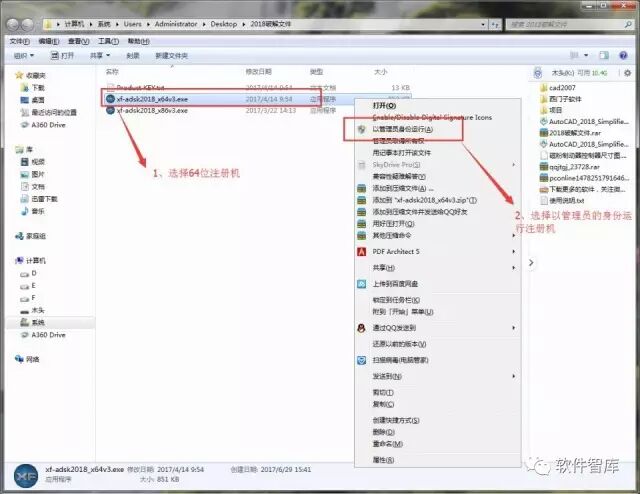Click the search input field at top right
This screenshot has width=640, height=494.
(x=565, y=24)
